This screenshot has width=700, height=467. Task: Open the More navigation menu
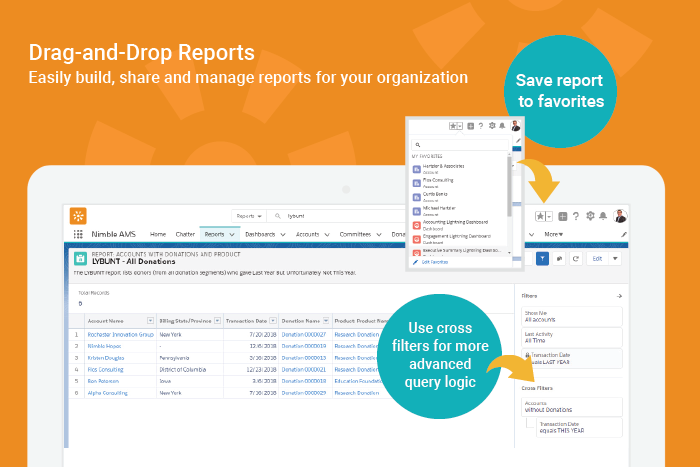click(x=554, y=234)
